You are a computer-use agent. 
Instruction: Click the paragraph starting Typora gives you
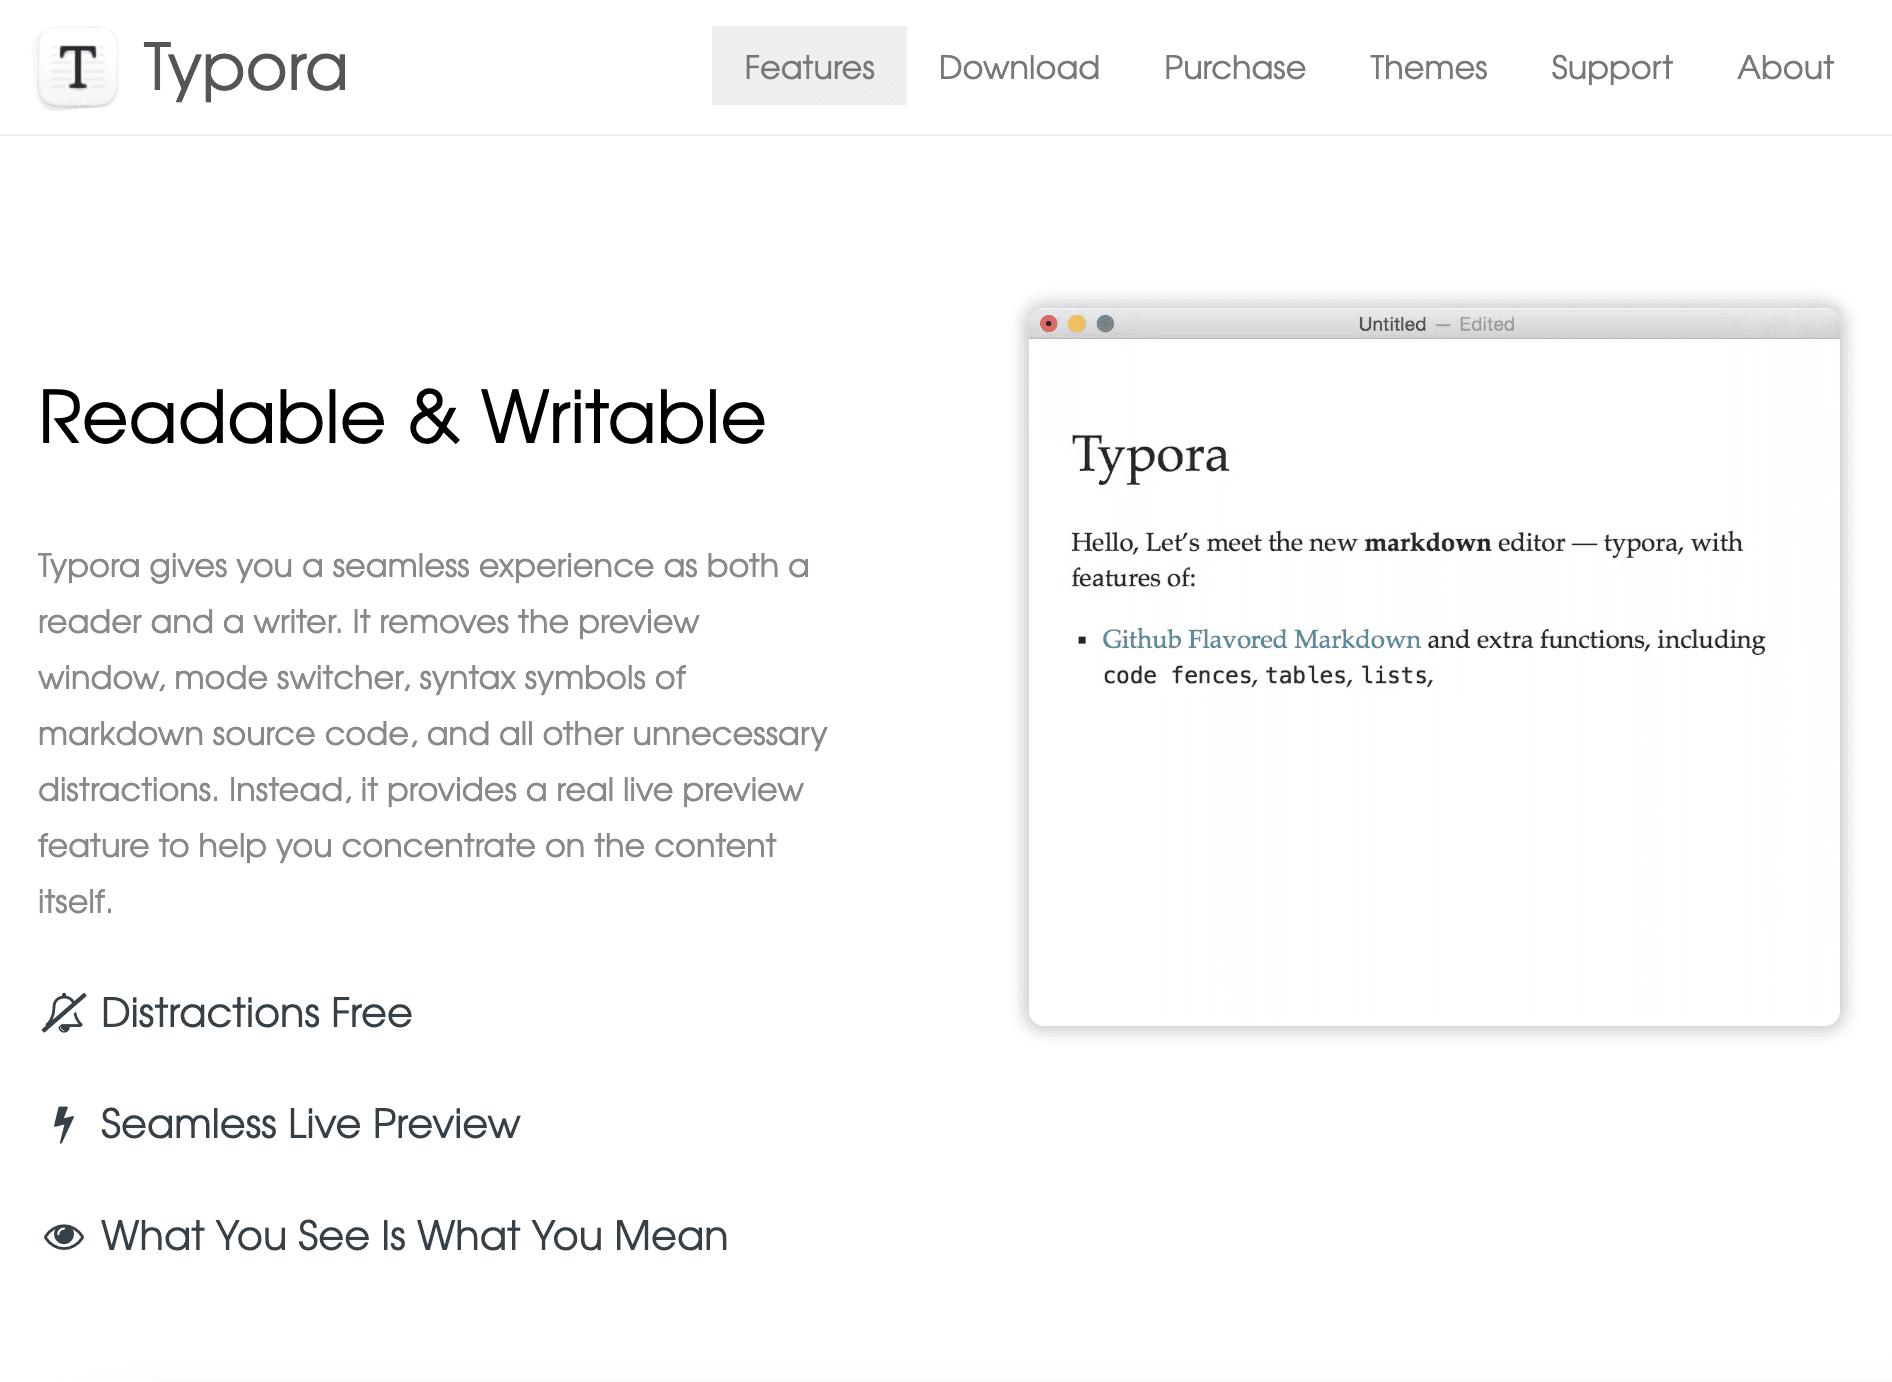pyautogui.click(x=433, y=733)
